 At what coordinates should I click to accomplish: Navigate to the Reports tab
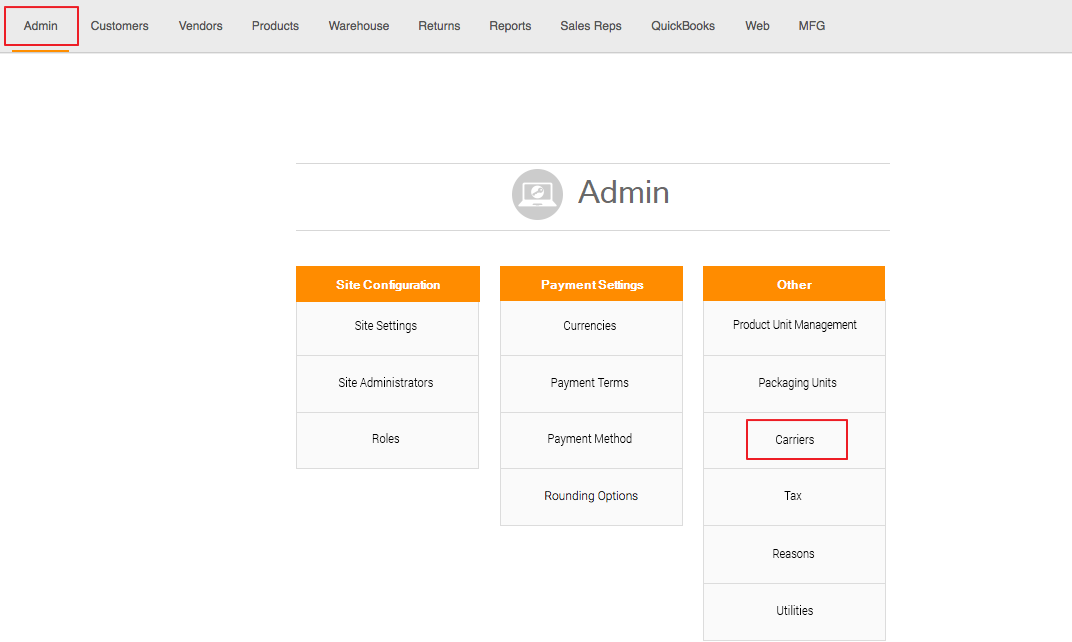(x=510, y=26)
